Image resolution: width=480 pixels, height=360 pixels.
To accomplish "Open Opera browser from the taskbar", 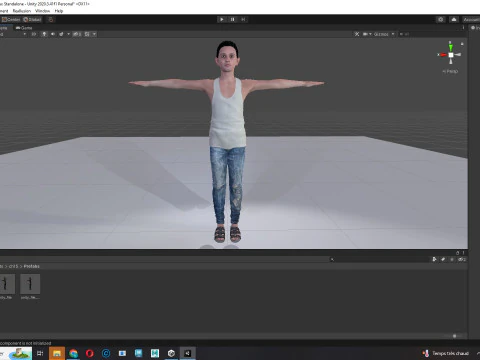I will click(x=90, y=353).
